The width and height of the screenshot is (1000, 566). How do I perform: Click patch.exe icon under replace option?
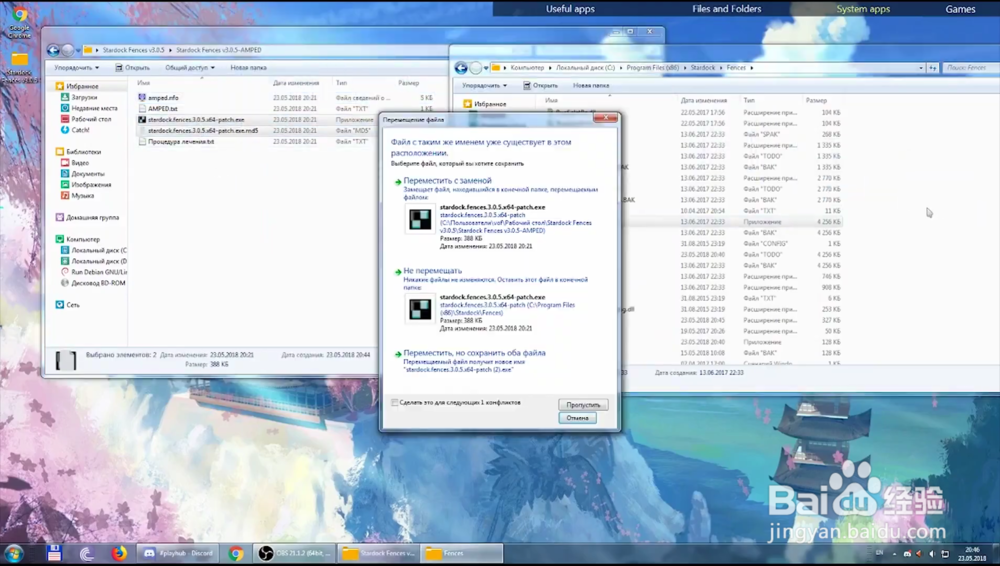420,220
